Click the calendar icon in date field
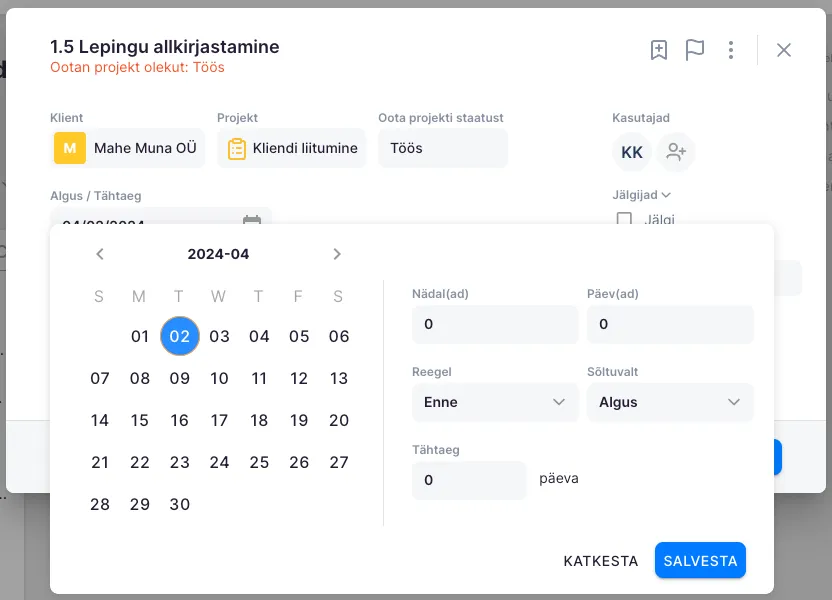 pos(252,220)
